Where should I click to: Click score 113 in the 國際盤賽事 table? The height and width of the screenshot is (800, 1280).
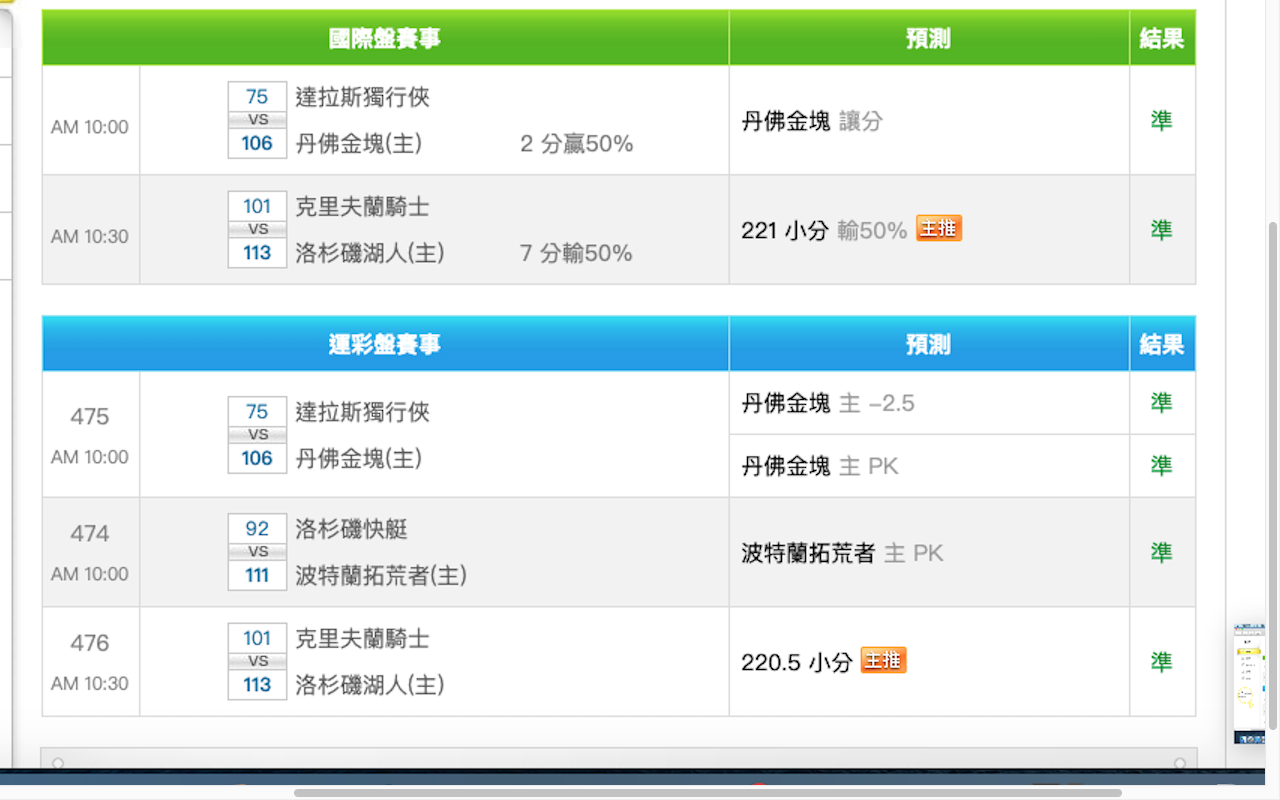(x=257, y=253)
